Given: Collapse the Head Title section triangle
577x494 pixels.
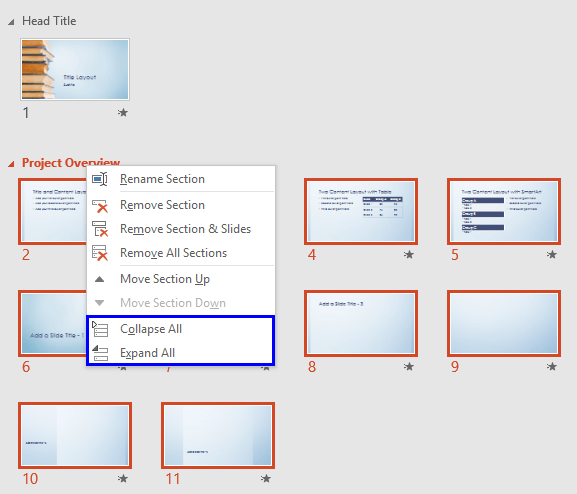Looking at the screenshot, I should tap(11, 22).
